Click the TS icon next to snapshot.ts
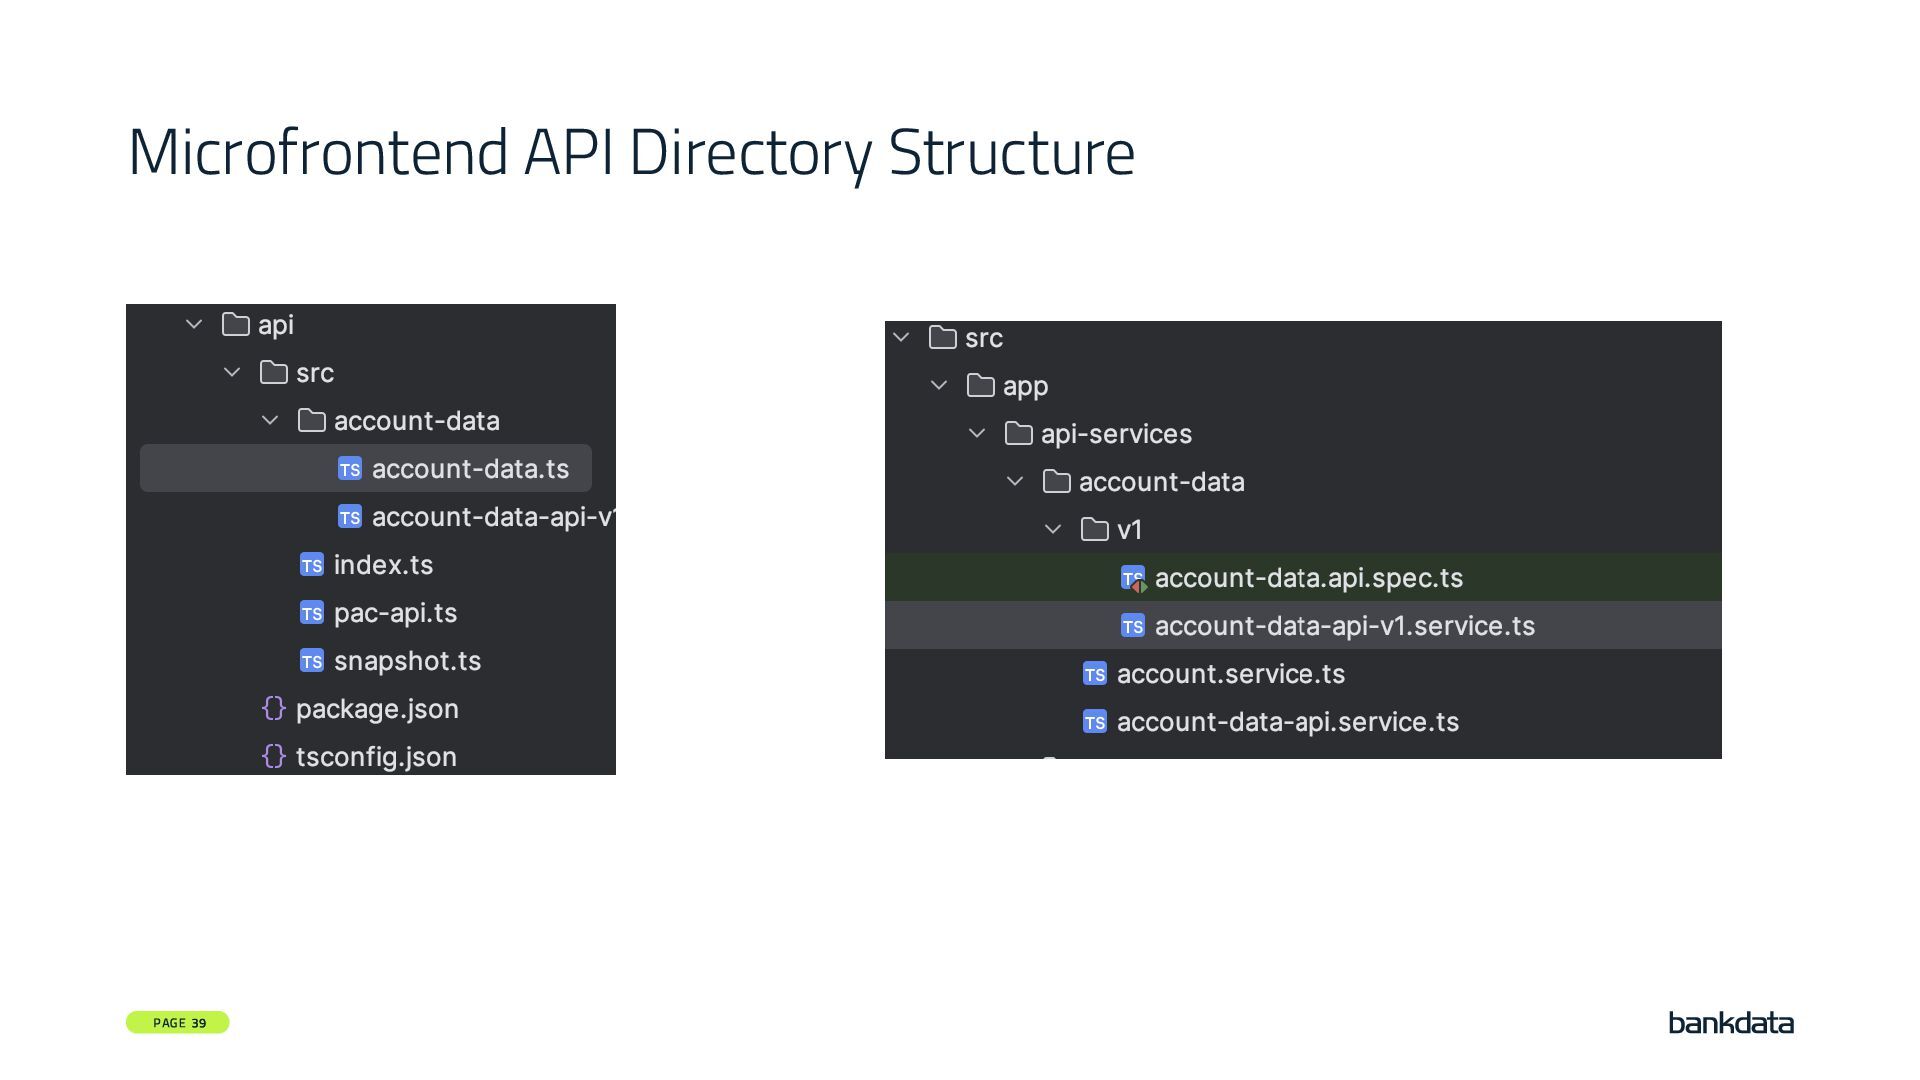The image size is (1920, 1080). (x=311, y=661)
